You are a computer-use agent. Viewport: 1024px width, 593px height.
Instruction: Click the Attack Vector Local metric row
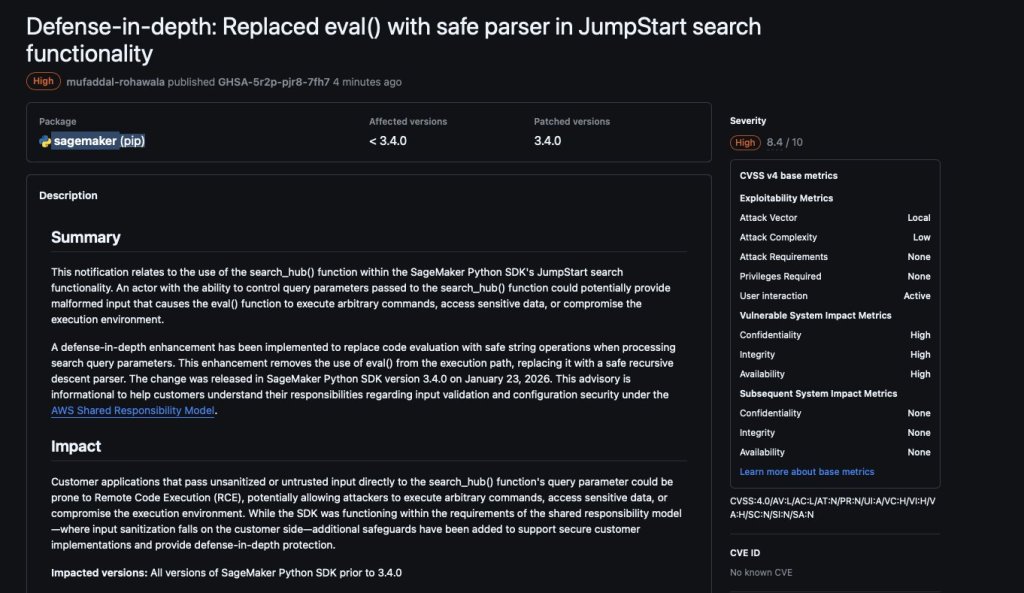coord(834,218)
